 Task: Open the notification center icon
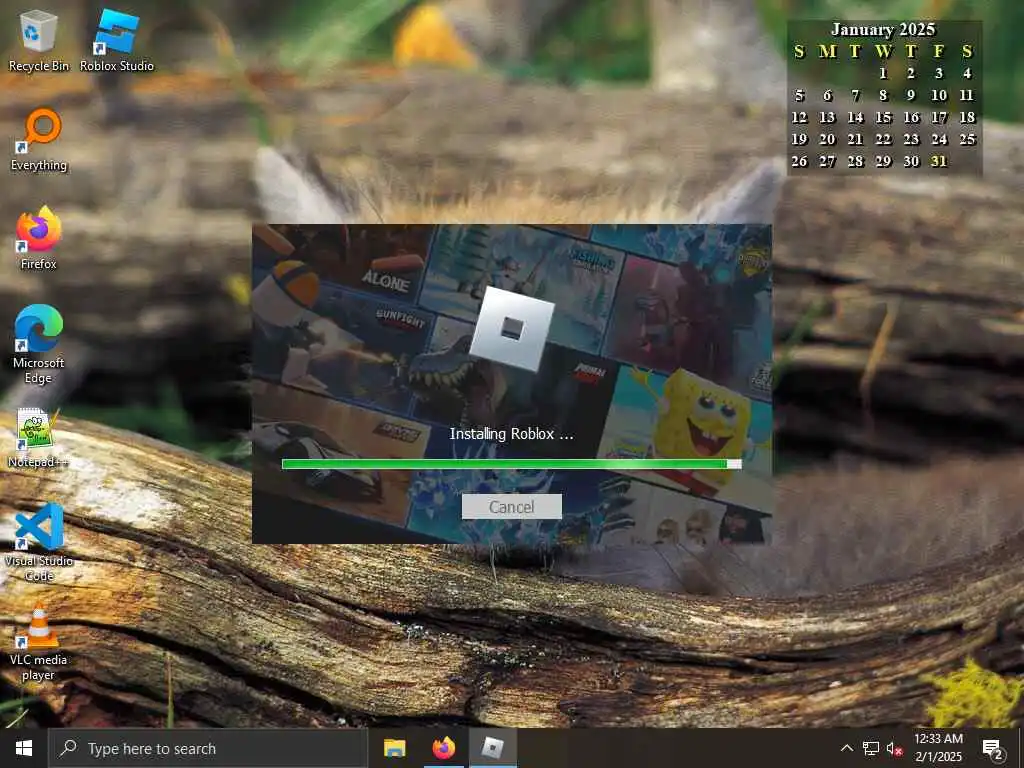tap(993, 748)
